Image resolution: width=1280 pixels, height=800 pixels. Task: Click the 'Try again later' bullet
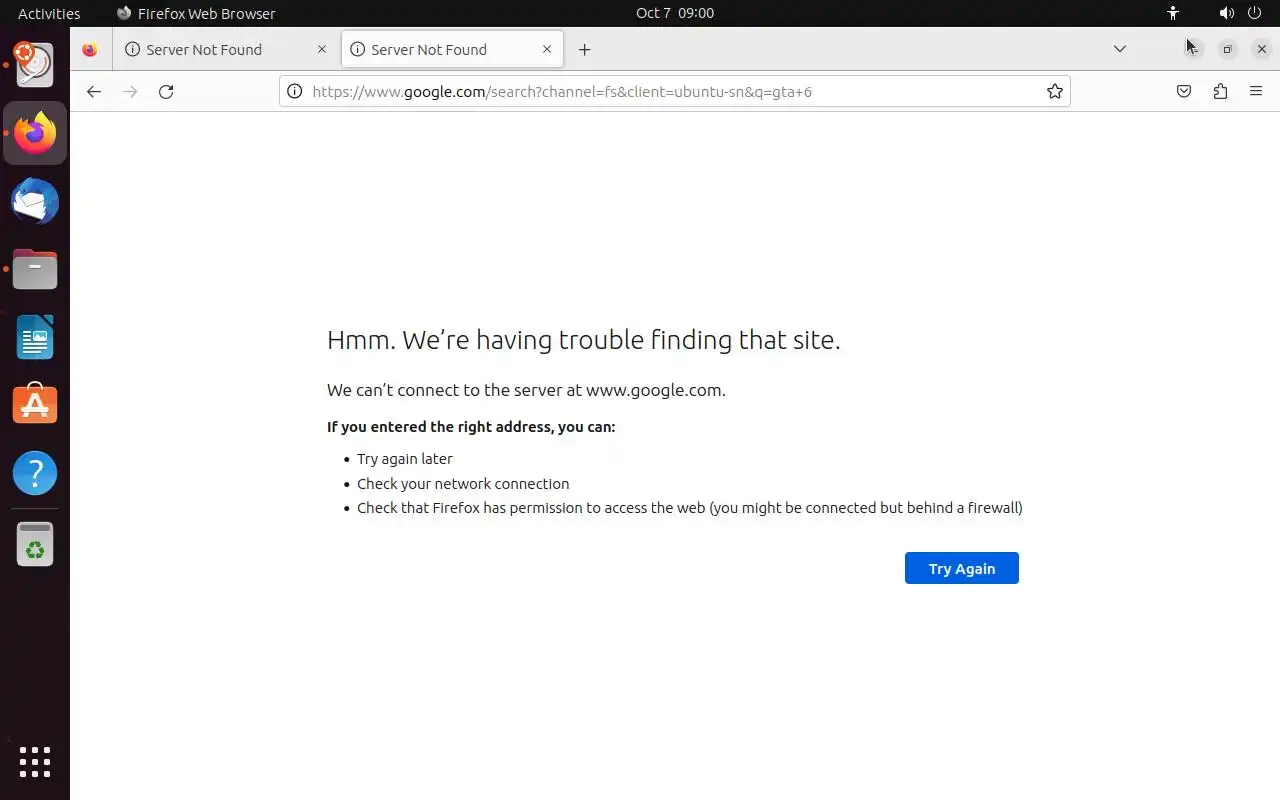tap(405, 459)
